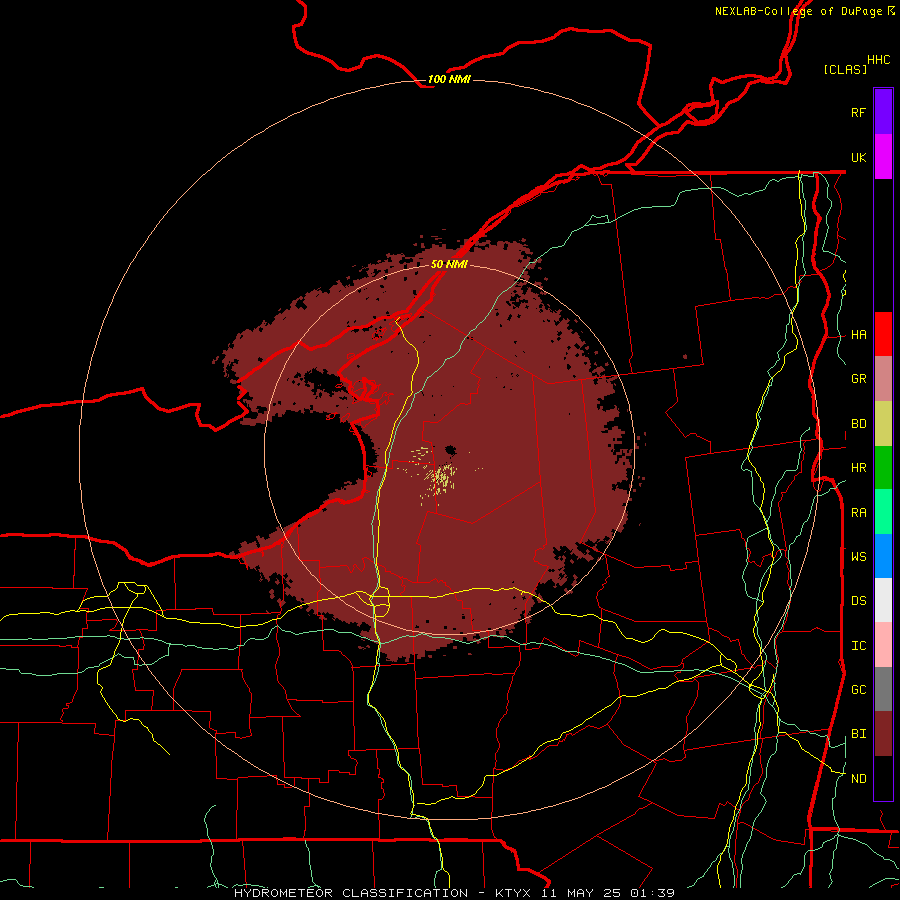
Task: Click the yellow BD echo cluster near radar center
Action: [441, 478]
